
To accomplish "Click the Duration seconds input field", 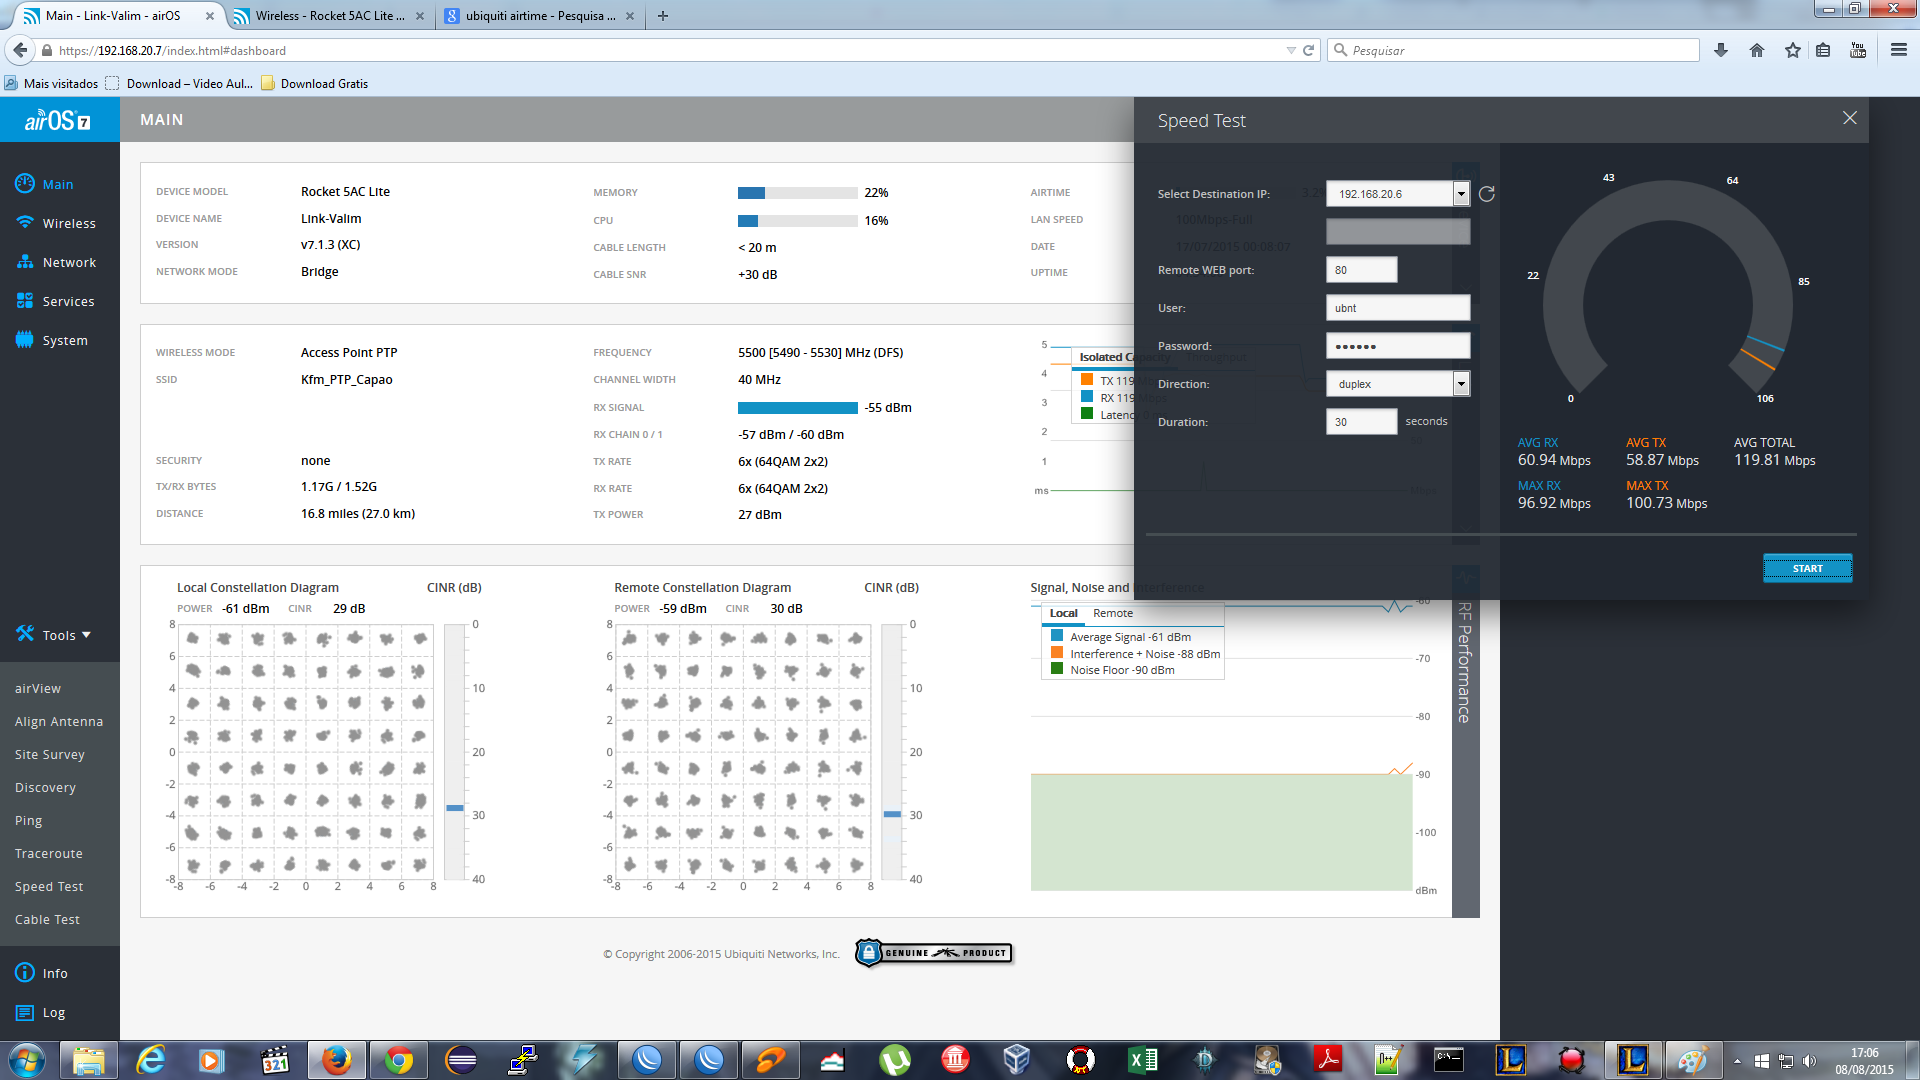I will pyautogui.click(x=1361, y=422).
